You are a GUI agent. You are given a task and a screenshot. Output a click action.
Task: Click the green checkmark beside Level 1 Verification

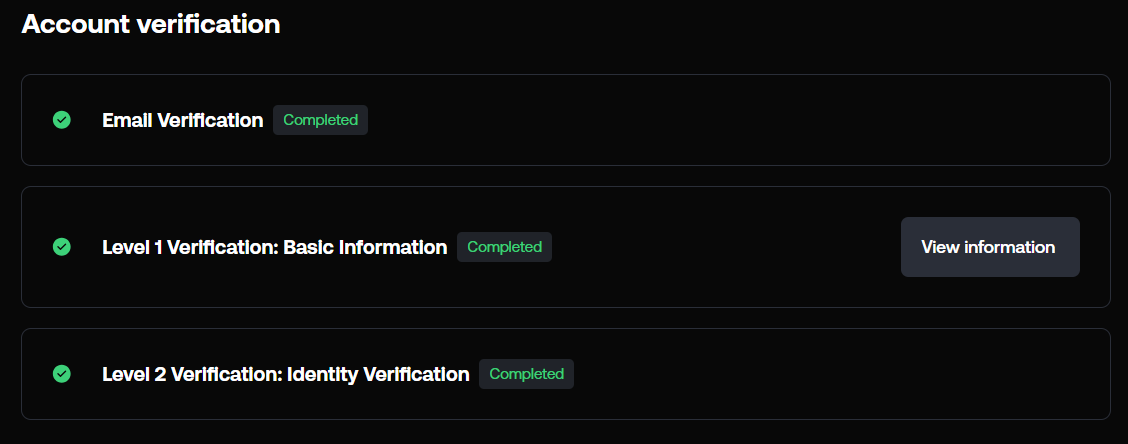pyautogui.click(x=62, y=247)
